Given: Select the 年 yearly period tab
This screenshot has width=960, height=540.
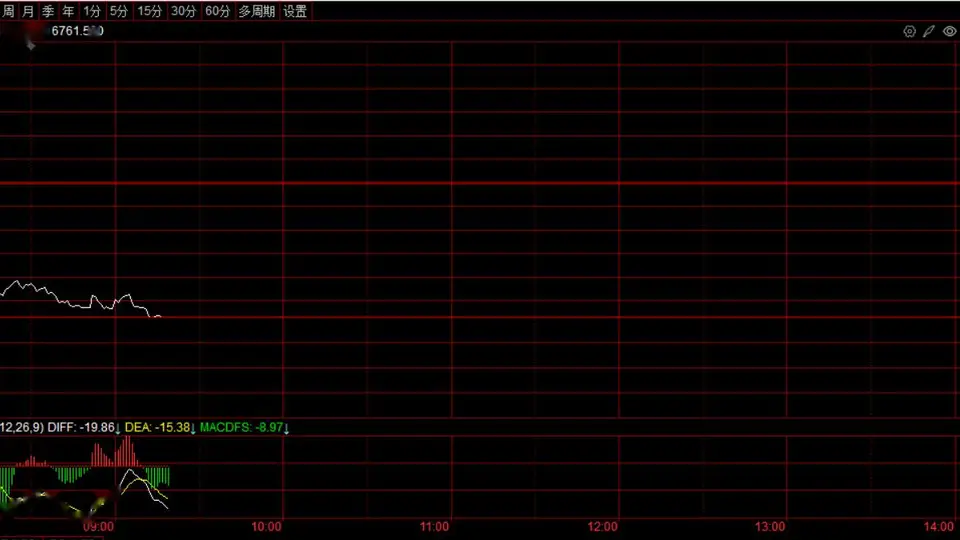Looking at the screenshot, I should pos(69,11).
